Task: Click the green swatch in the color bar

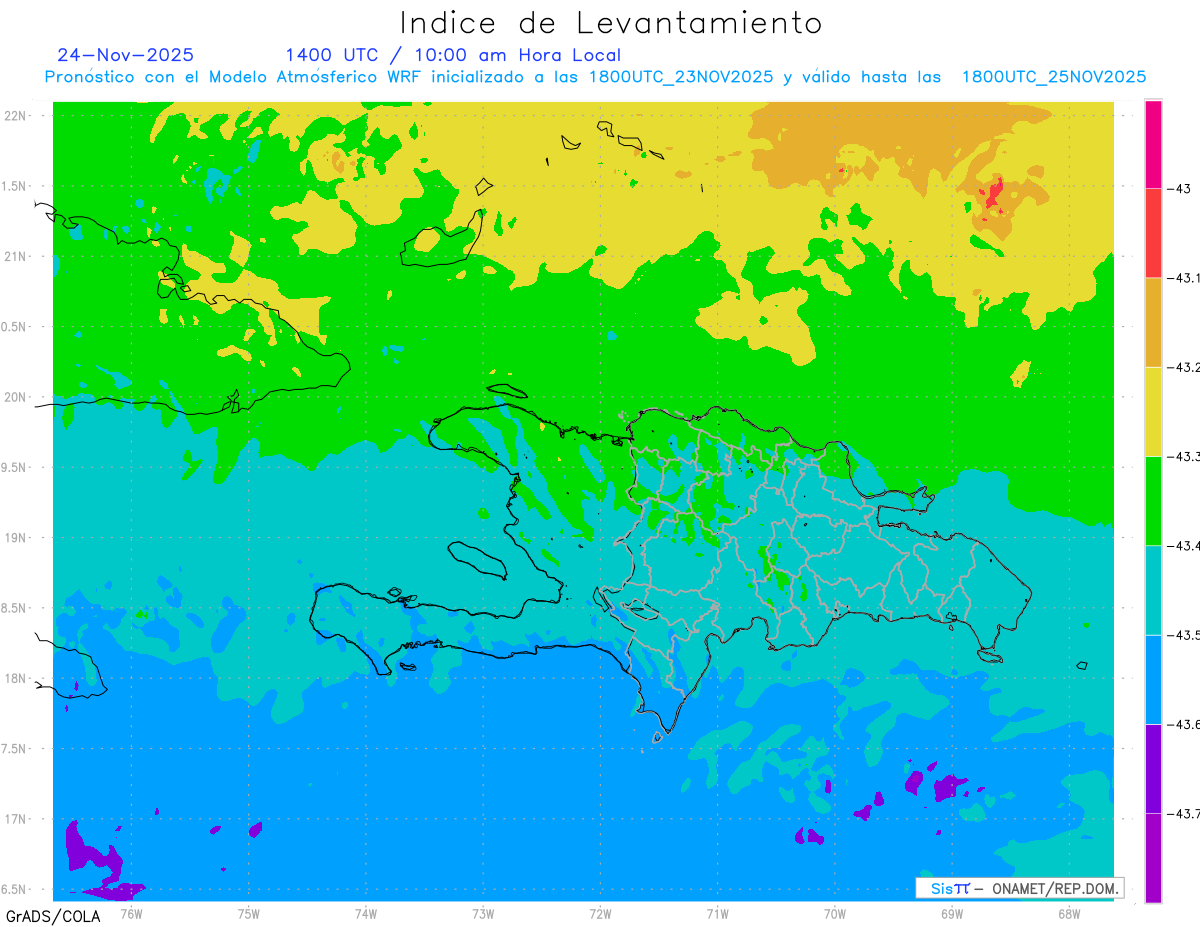Action: point(1153,500)
